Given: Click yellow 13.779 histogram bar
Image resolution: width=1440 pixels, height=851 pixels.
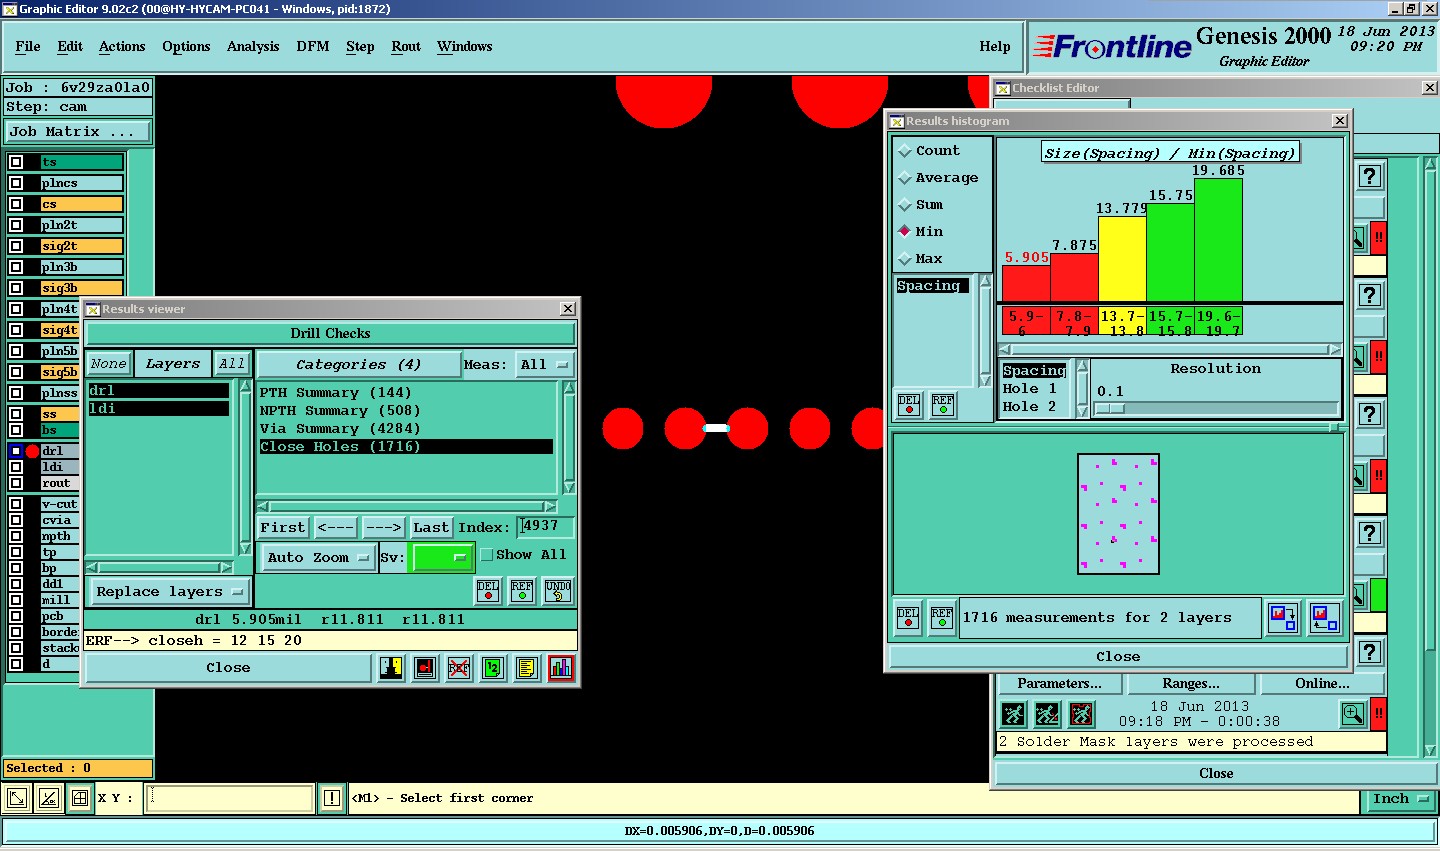Looking at the screenshot, I should (x=1122, y=258).
